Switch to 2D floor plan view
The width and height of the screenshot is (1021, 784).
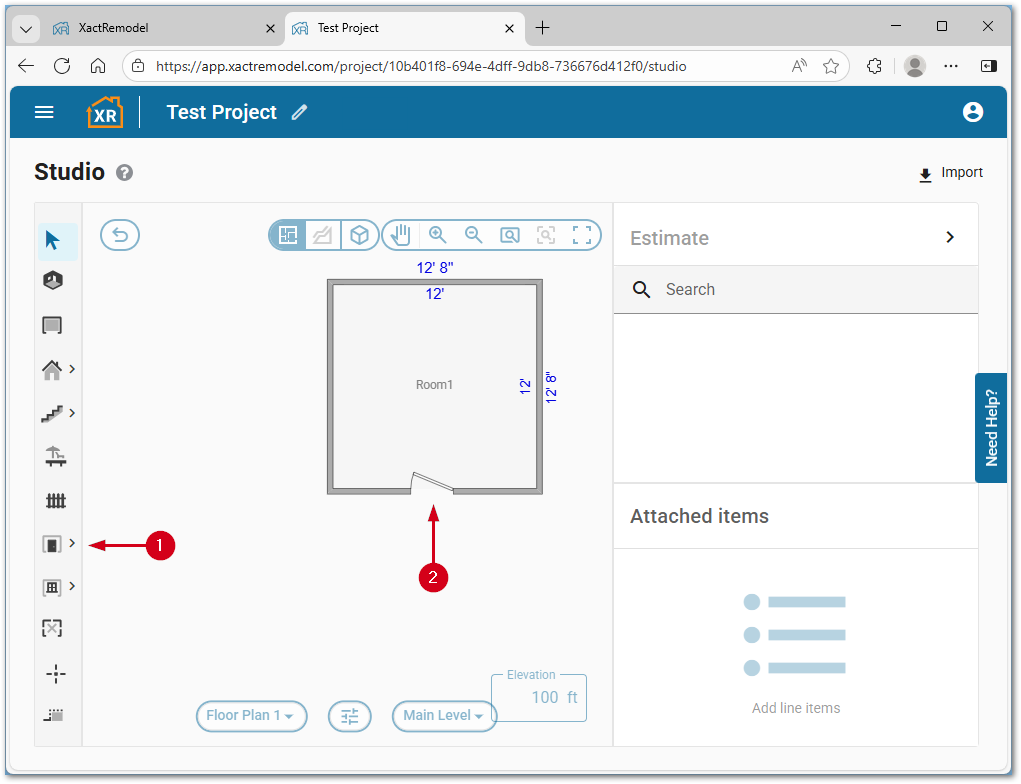tap(288, 235)
